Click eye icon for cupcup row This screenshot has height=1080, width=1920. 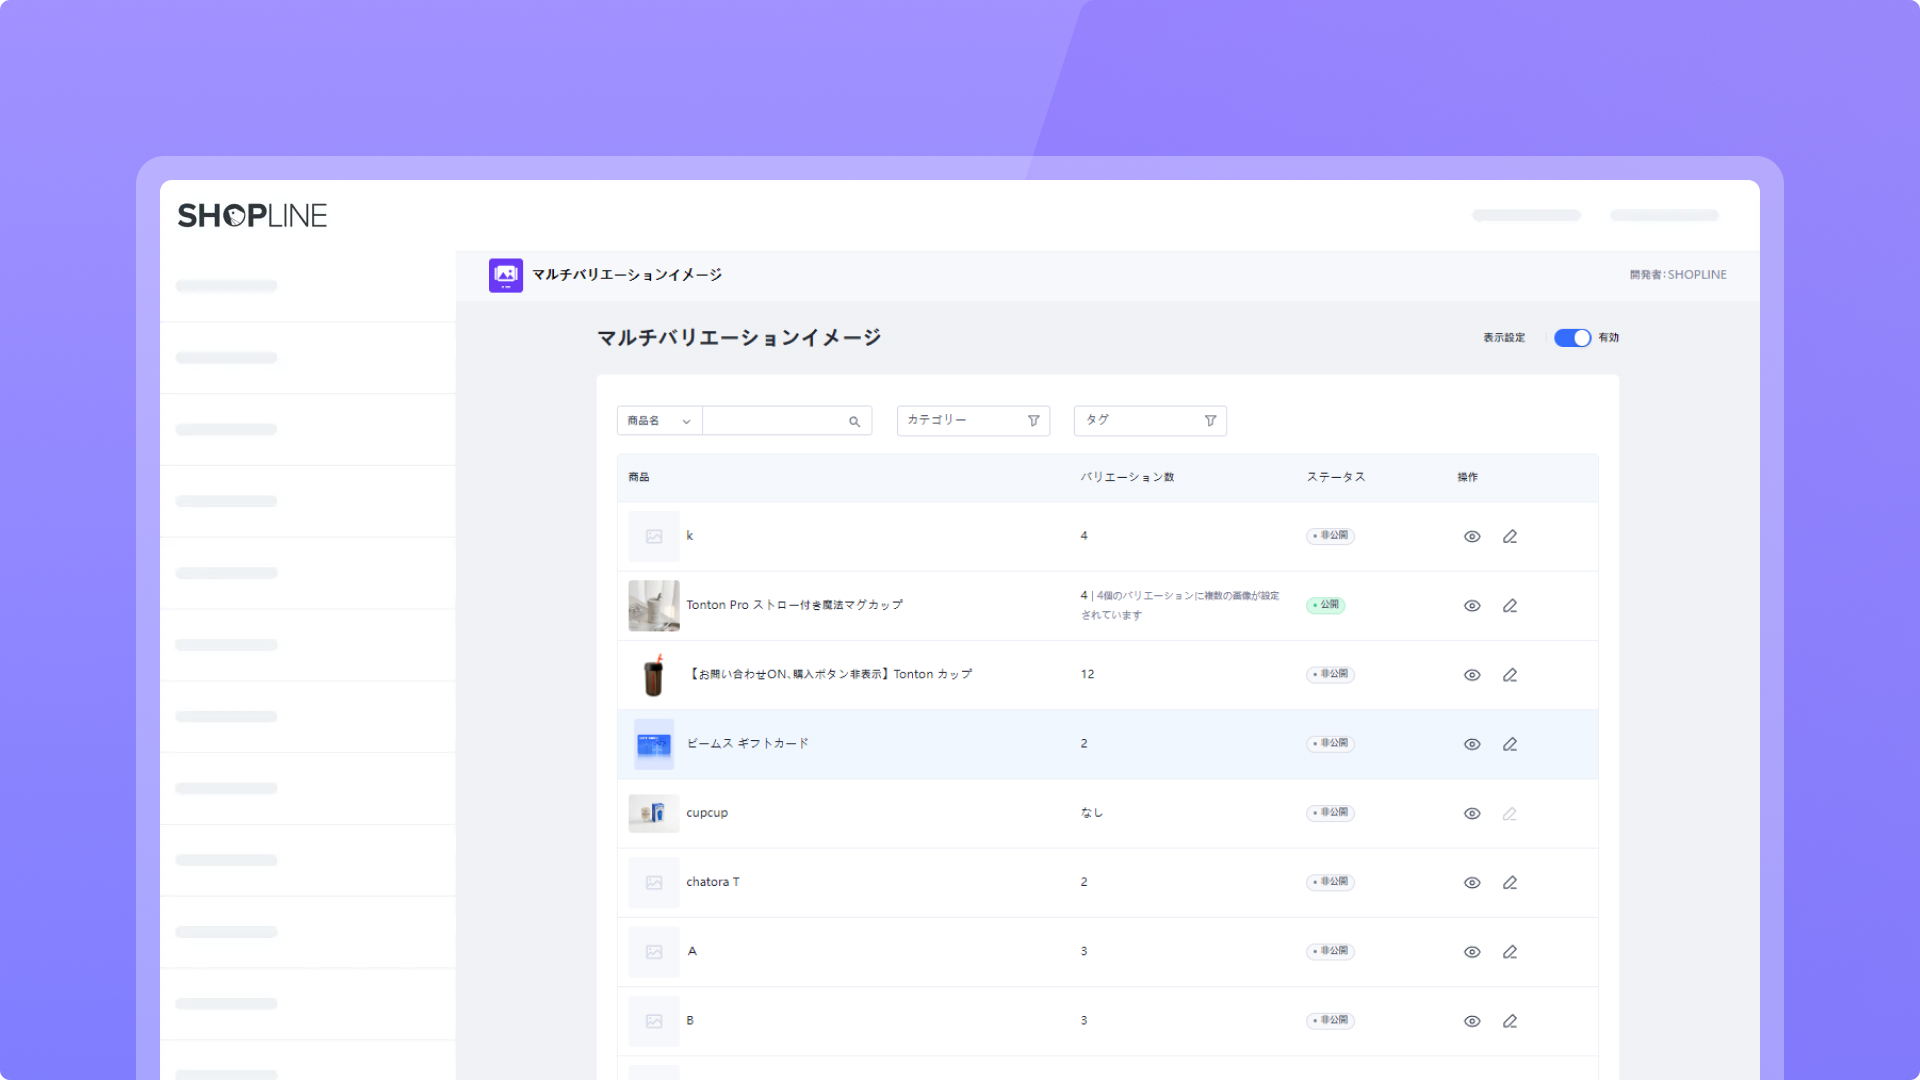click(x=1472, y=814)
